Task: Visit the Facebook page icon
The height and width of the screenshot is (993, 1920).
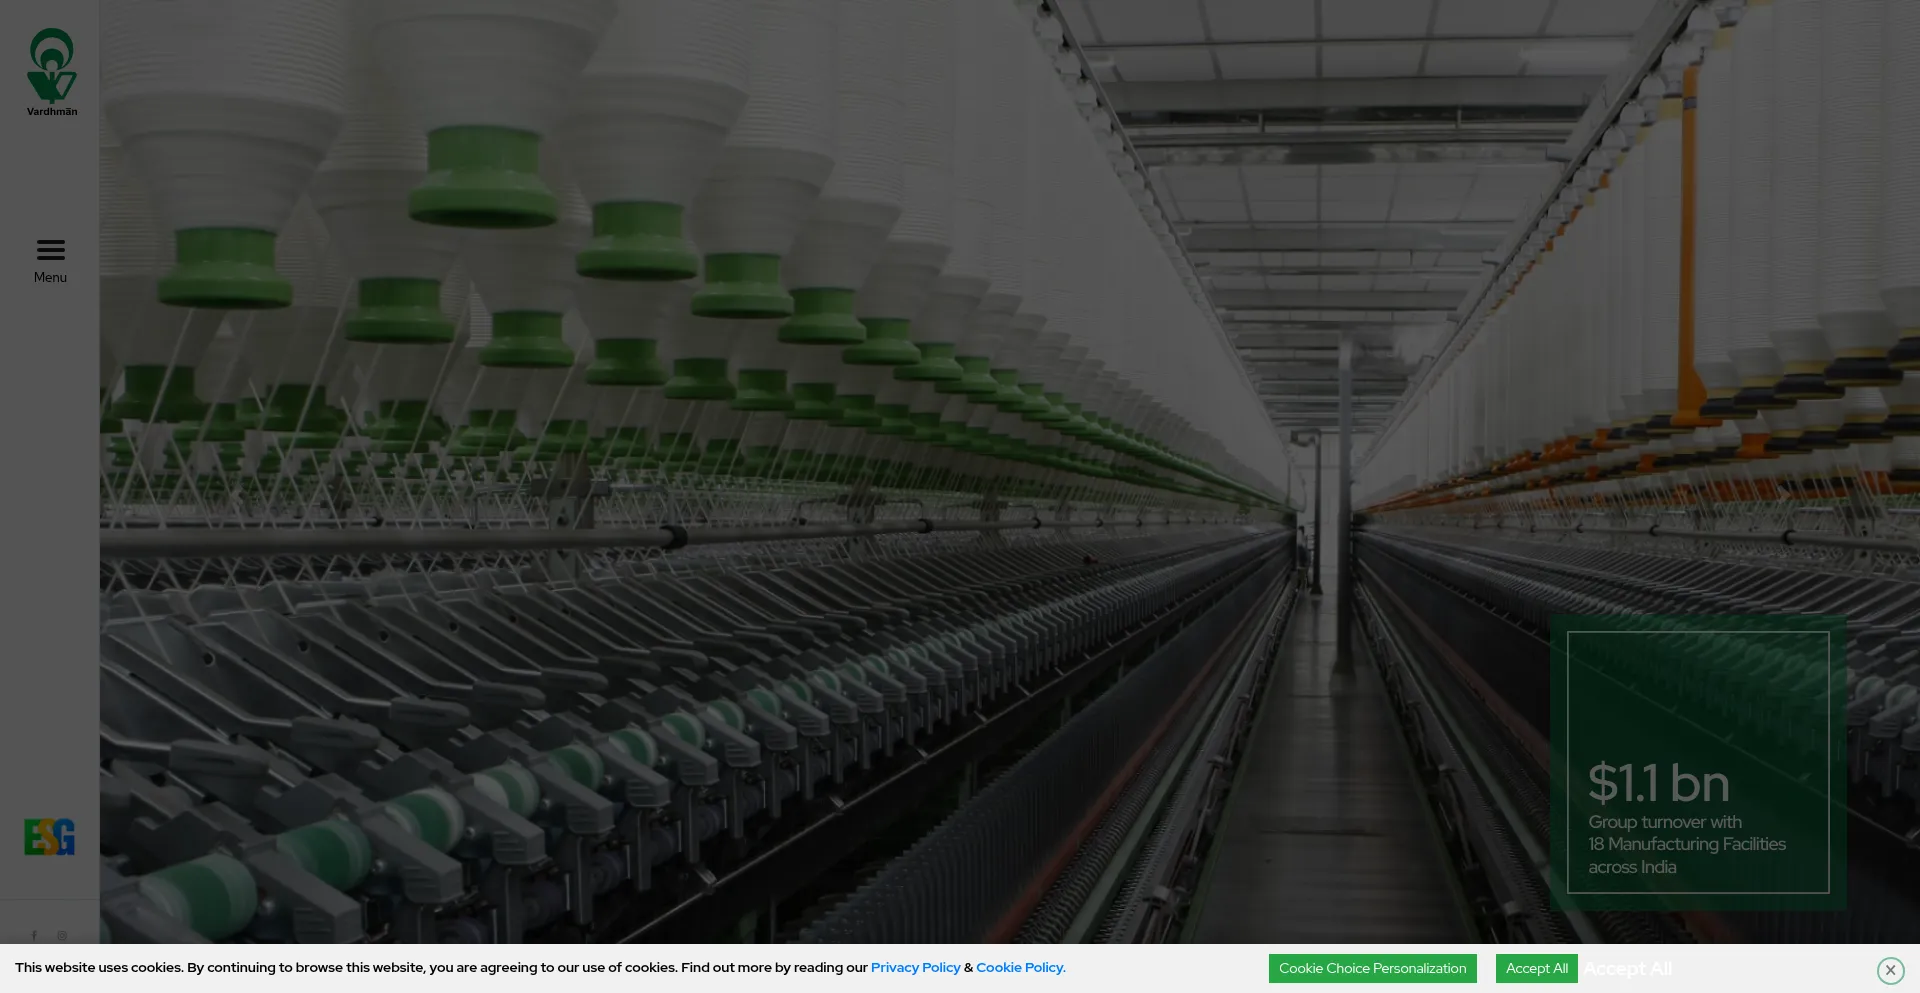Action: click(x=34, y=936)
